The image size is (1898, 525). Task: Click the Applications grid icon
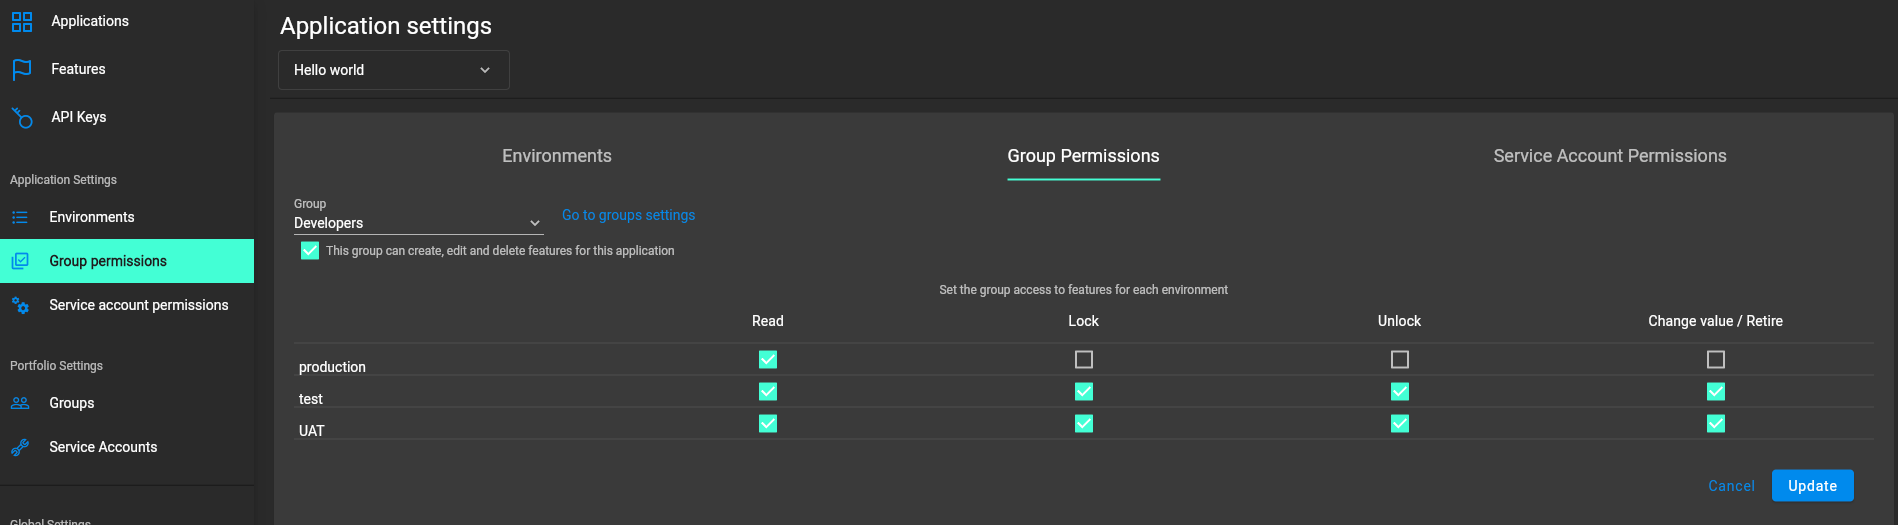pyautogui.click(x=22, y=21)
